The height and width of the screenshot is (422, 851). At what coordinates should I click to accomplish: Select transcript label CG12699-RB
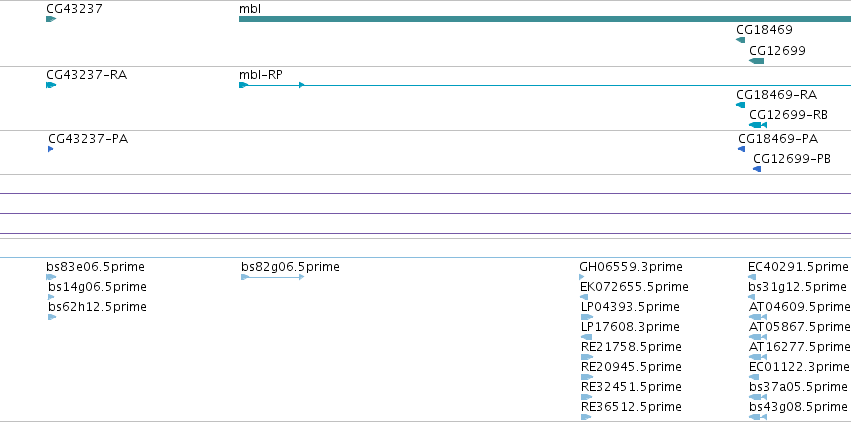[789, 115]
